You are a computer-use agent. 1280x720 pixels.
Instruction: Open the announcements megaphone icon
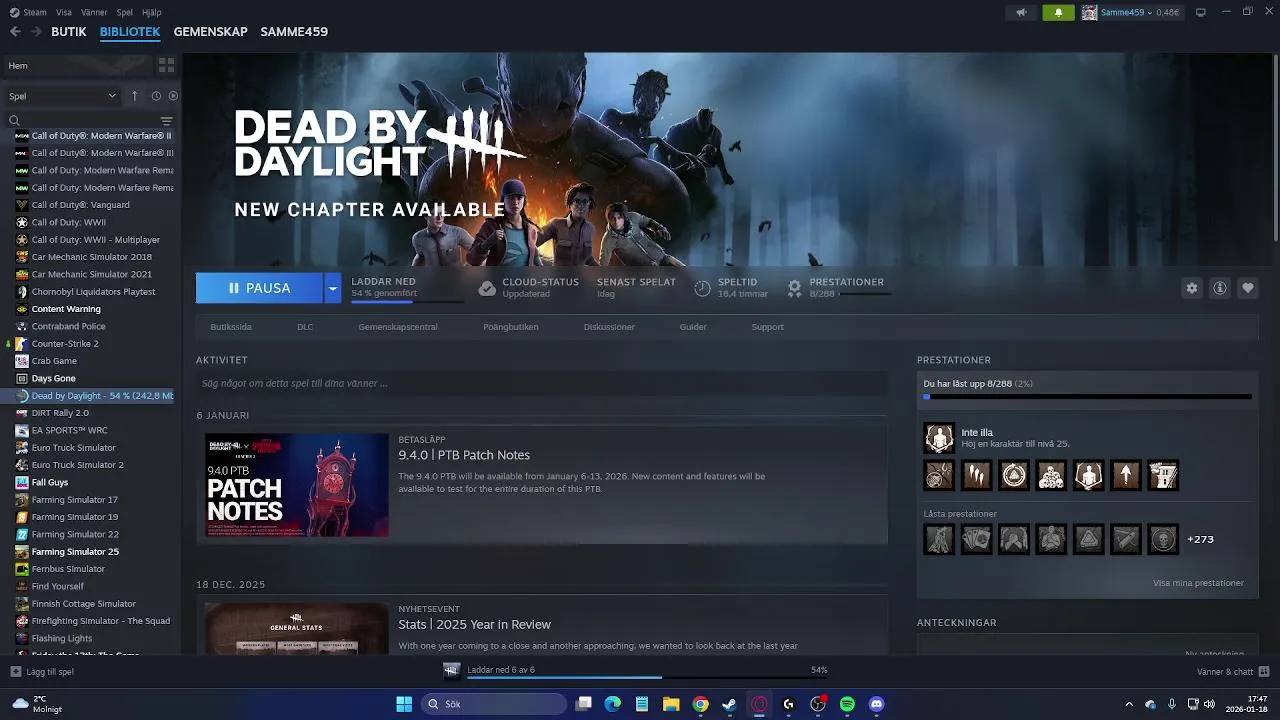click(x=1021, y=12)
